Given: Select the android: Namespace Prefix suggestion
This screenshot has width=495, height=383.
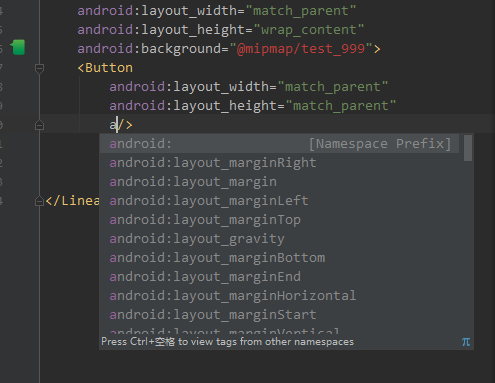Looking at the screenshot, I should pyautogui.click(x=279, y=144).
